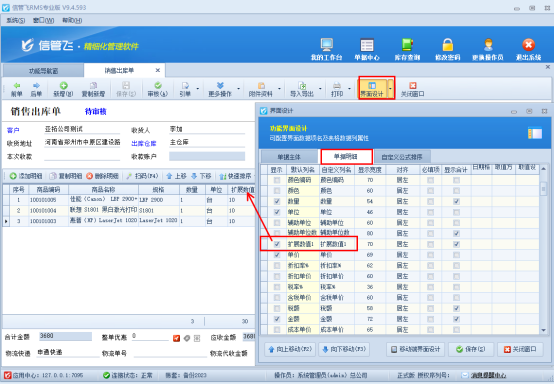Click the 添加明细 add row icon
554x384 pixels.
pyautogui.click(x=13, y=176)
